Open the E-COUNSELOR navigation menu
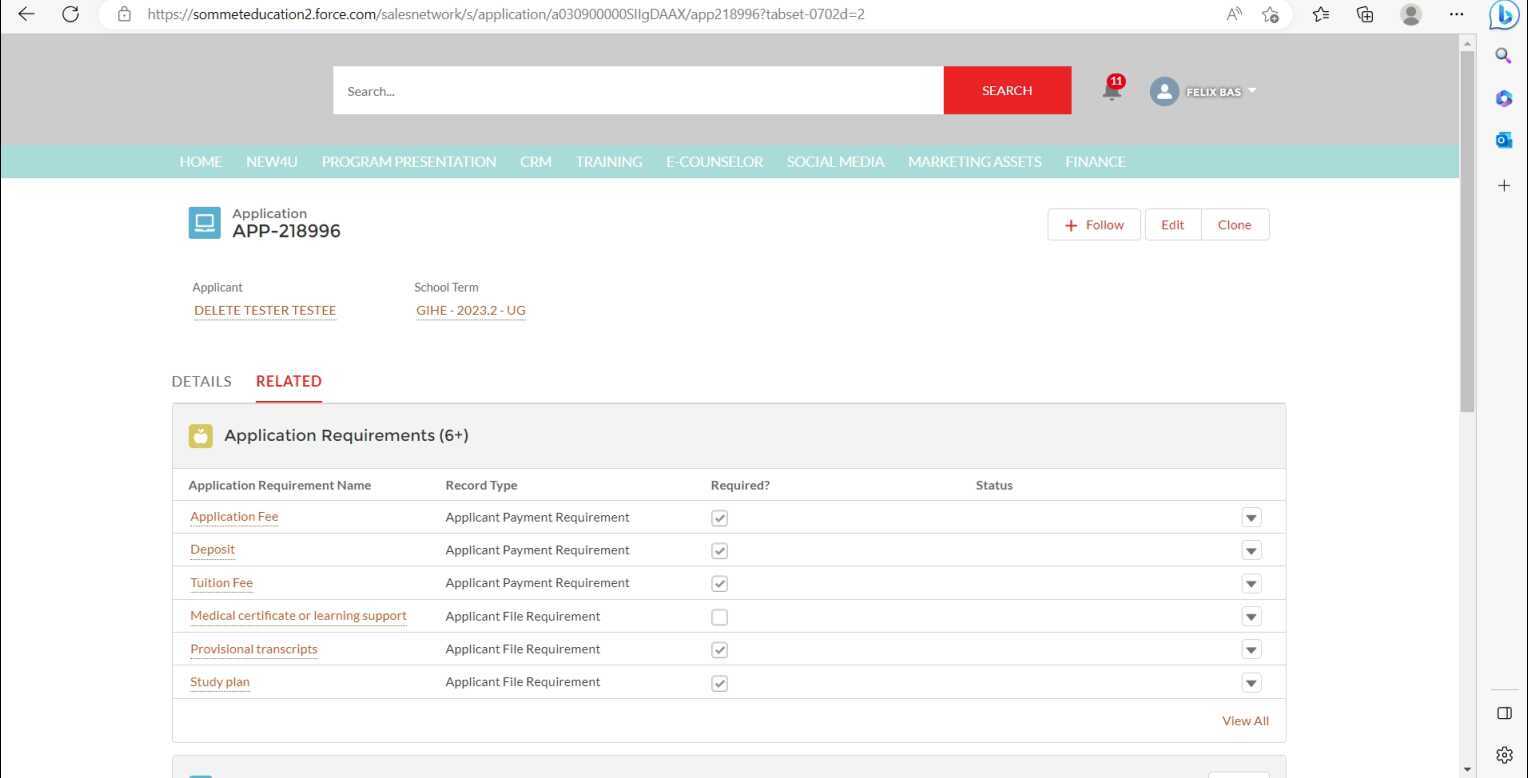Image resolution: width=1528 pixels, height=778 pixels. click(714, 162)
